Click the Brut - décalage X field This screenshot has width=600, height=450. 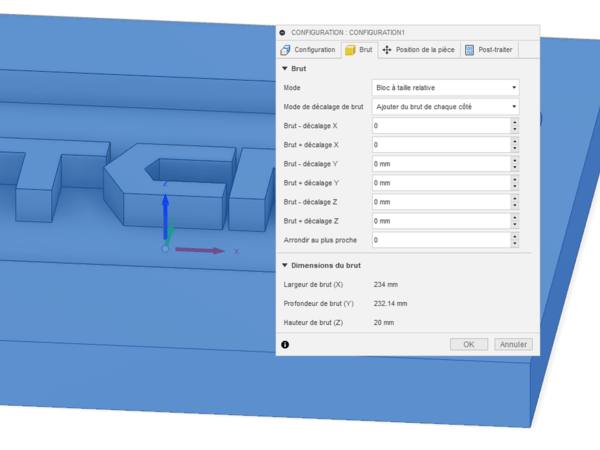440,126
